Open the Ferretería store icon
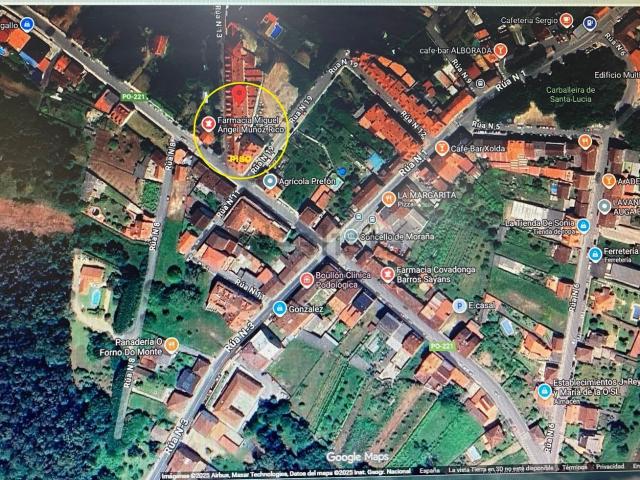This screenshot has width=640, height=480. point(595,255)
